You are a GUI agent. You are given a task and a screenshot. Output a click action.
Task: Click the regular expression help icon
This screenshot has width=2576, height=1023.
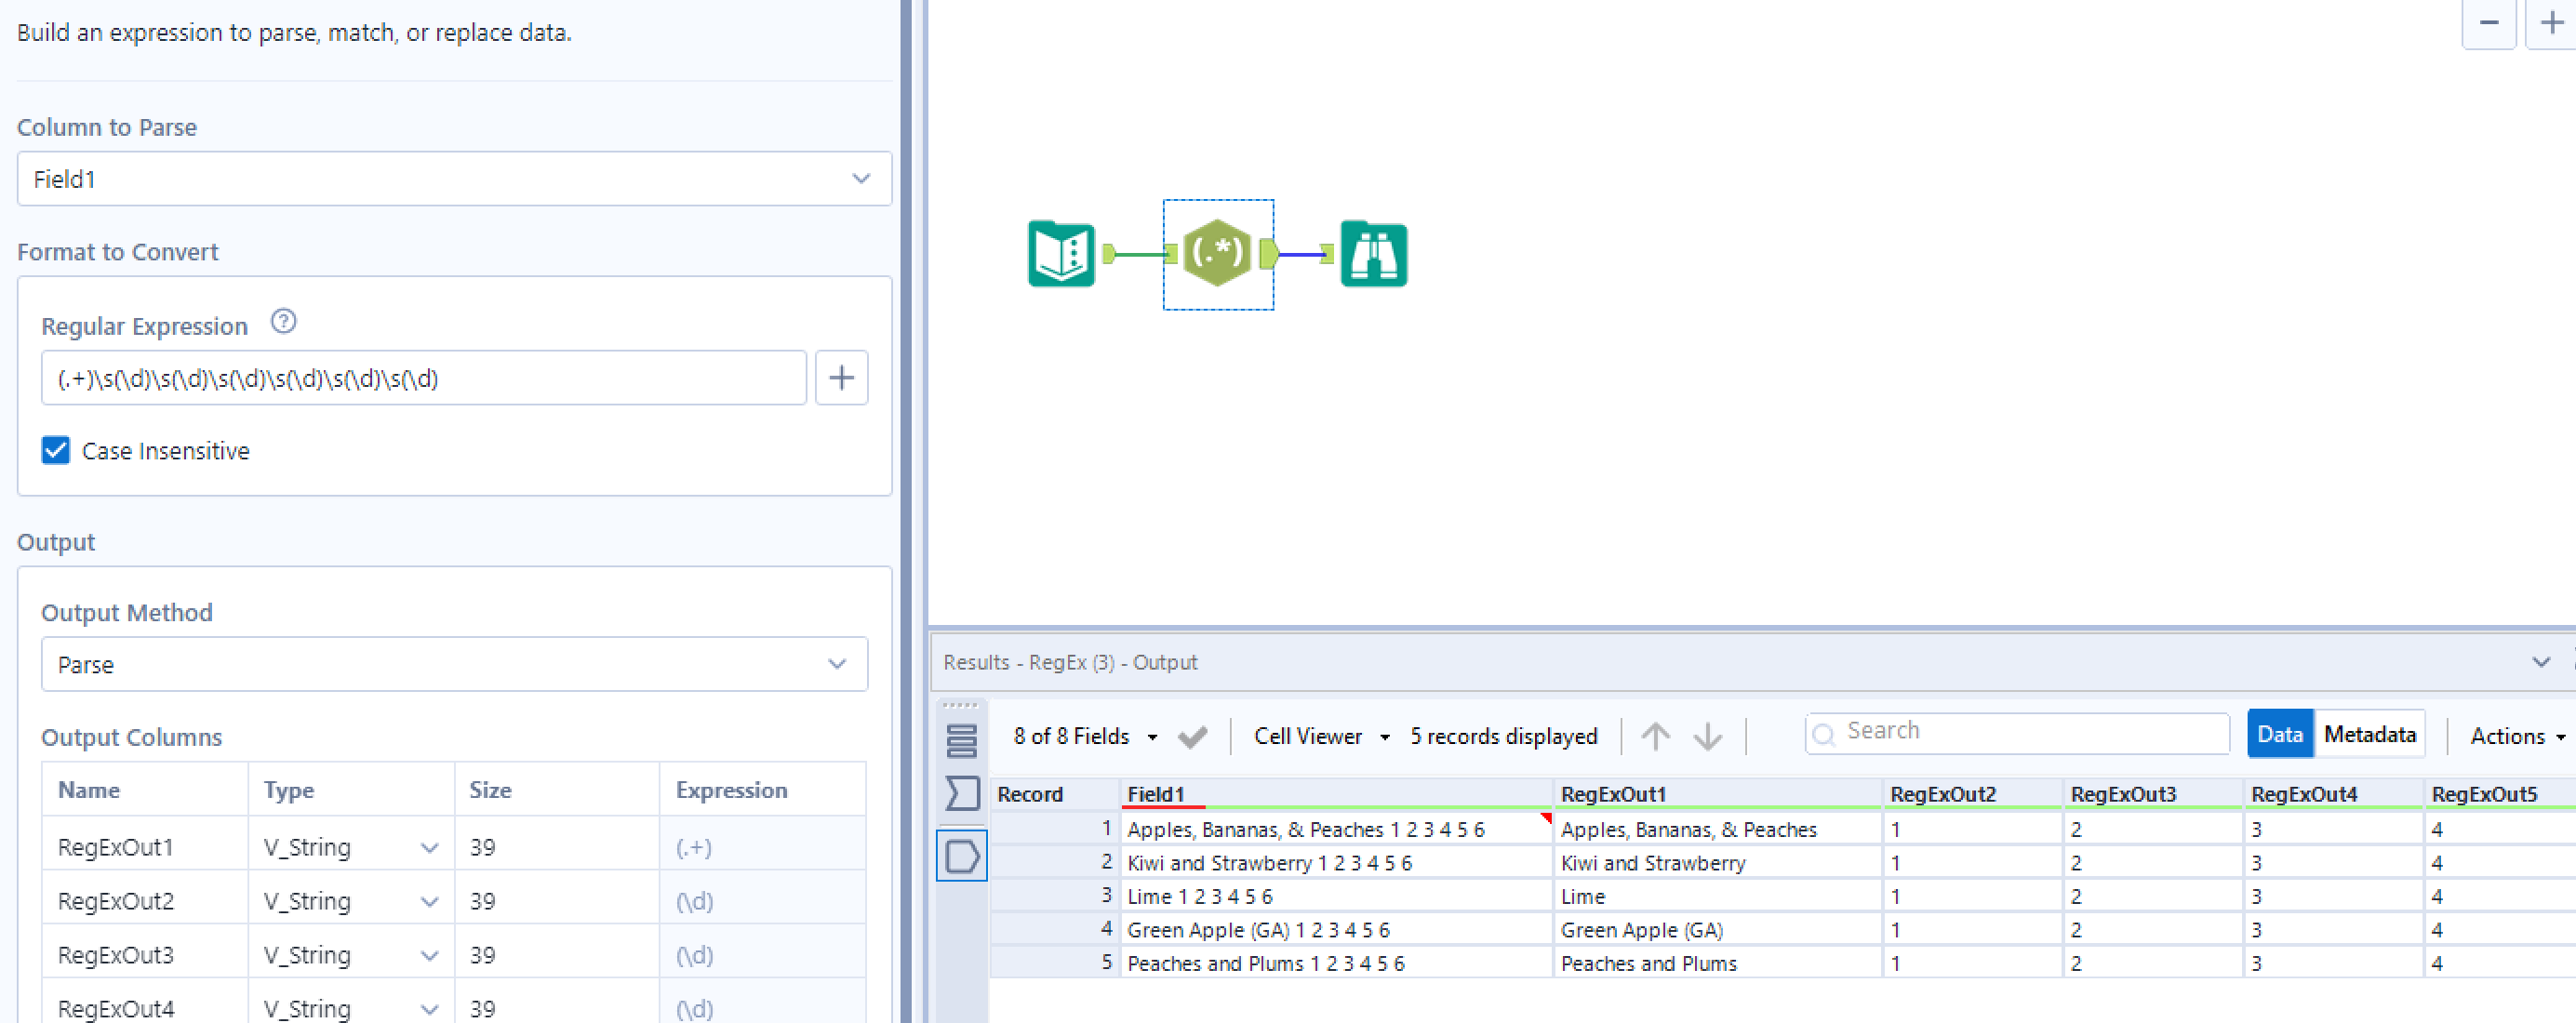(x=284, y=322)
